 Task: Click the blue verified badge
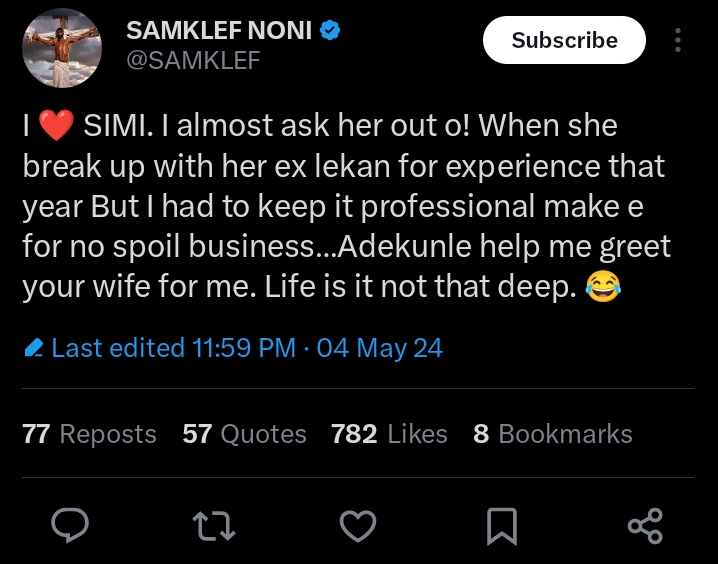pyautogui.click(x=331, y=31)
